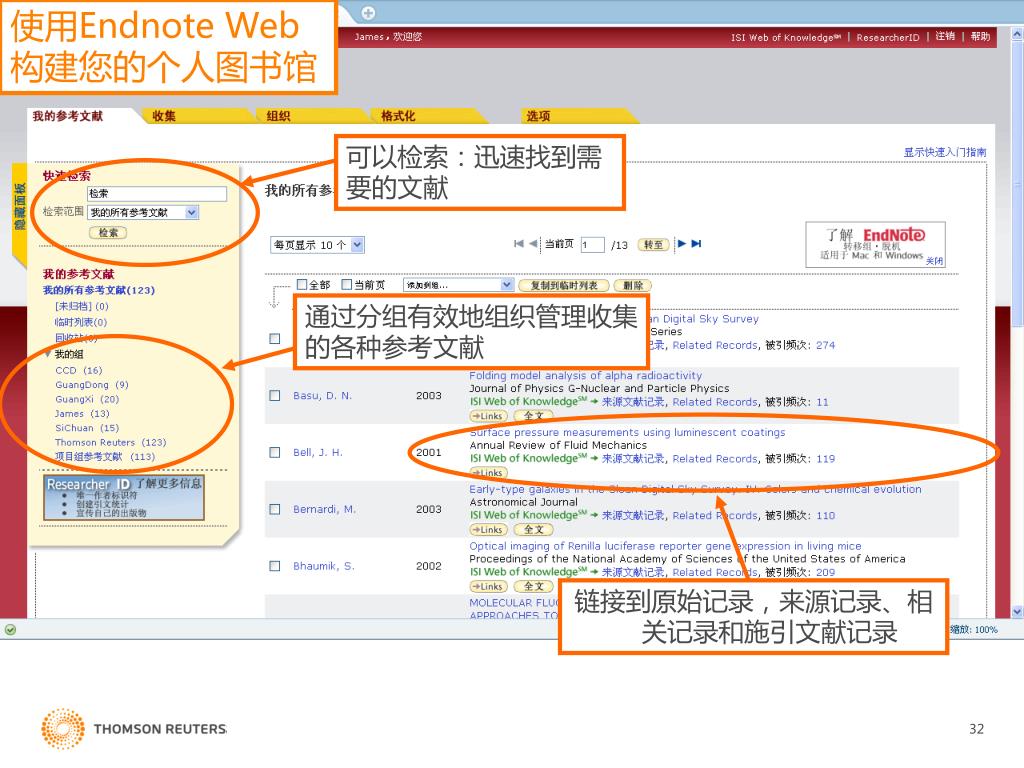This screenshot has width=1024, height=768.
Task: Go to next page arrow icon
Action: tap(682, 244)
